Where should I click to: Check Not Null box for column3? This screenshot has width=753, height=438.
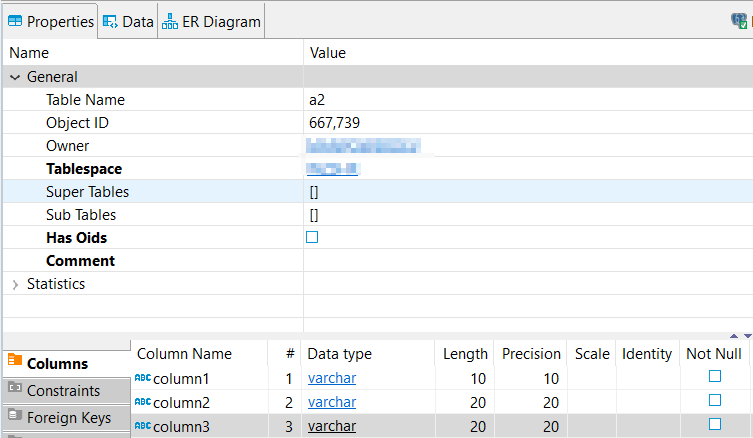point(715,425)
